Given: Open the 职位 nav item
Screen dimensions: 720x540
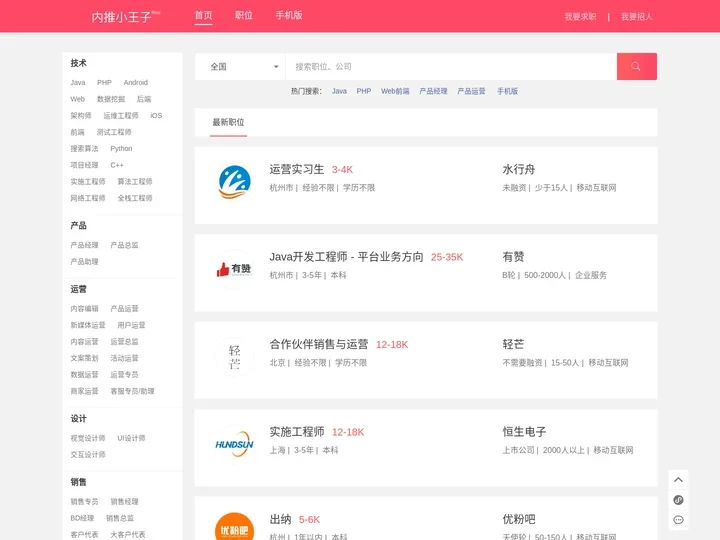Looking at the screenshot, I should click(x=244, y=15).
